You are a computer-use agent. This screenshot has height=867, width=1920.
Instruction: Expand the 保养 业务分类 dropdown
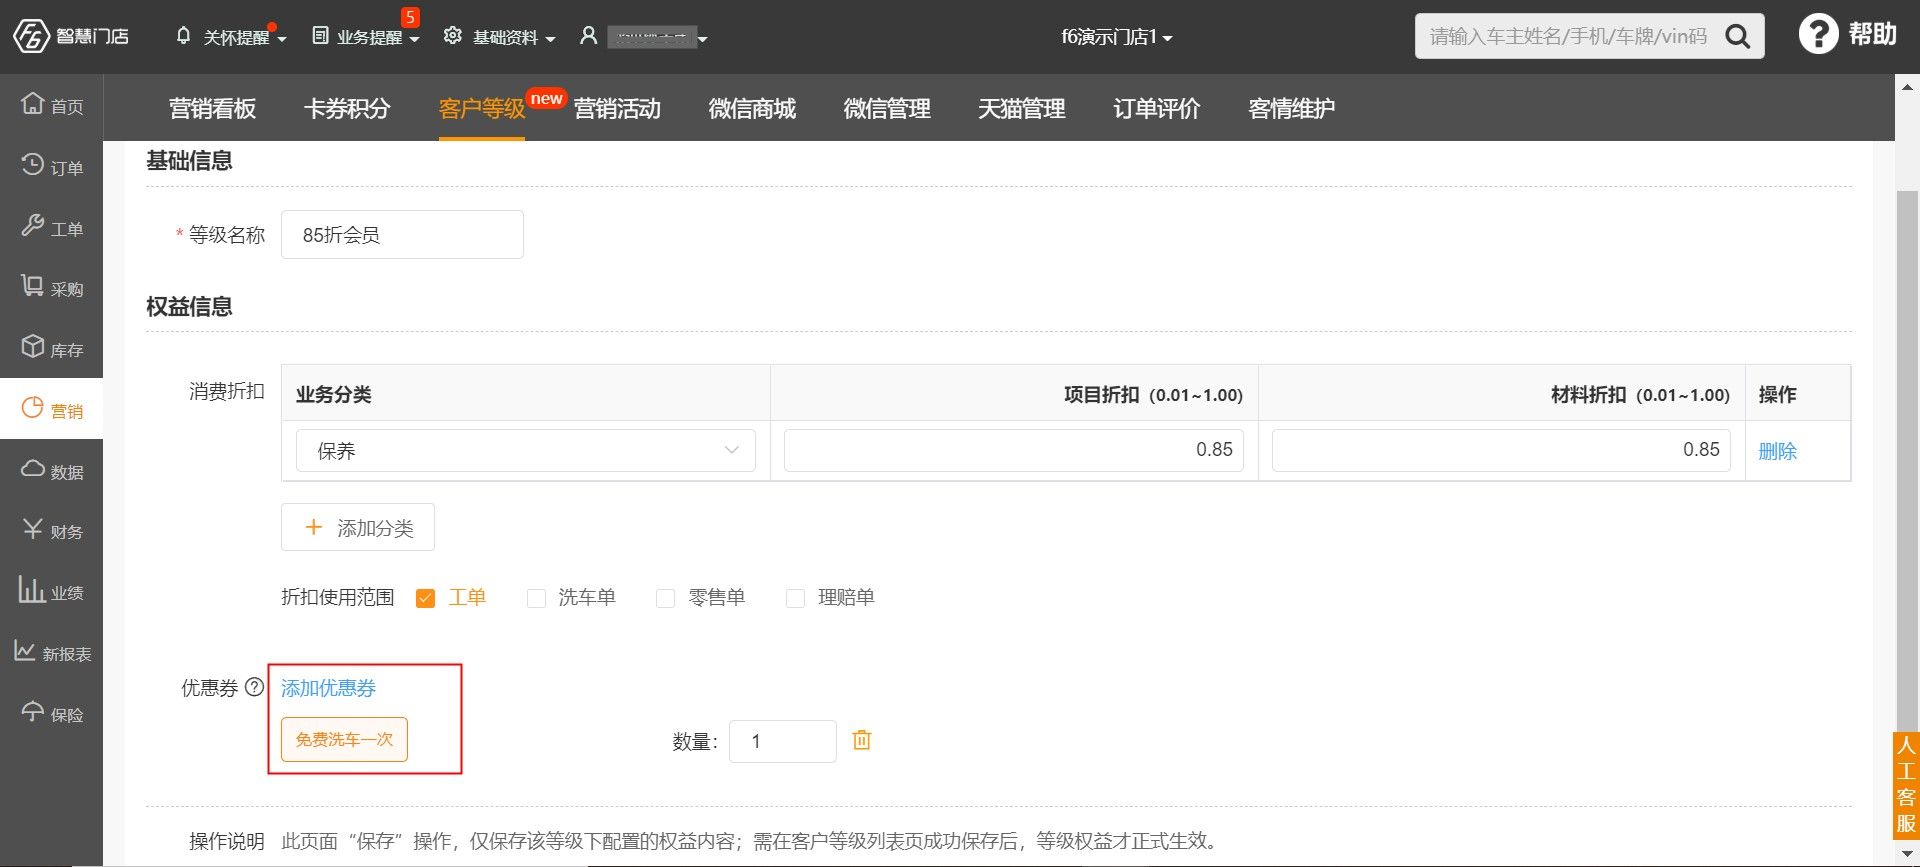coord(526,450)
